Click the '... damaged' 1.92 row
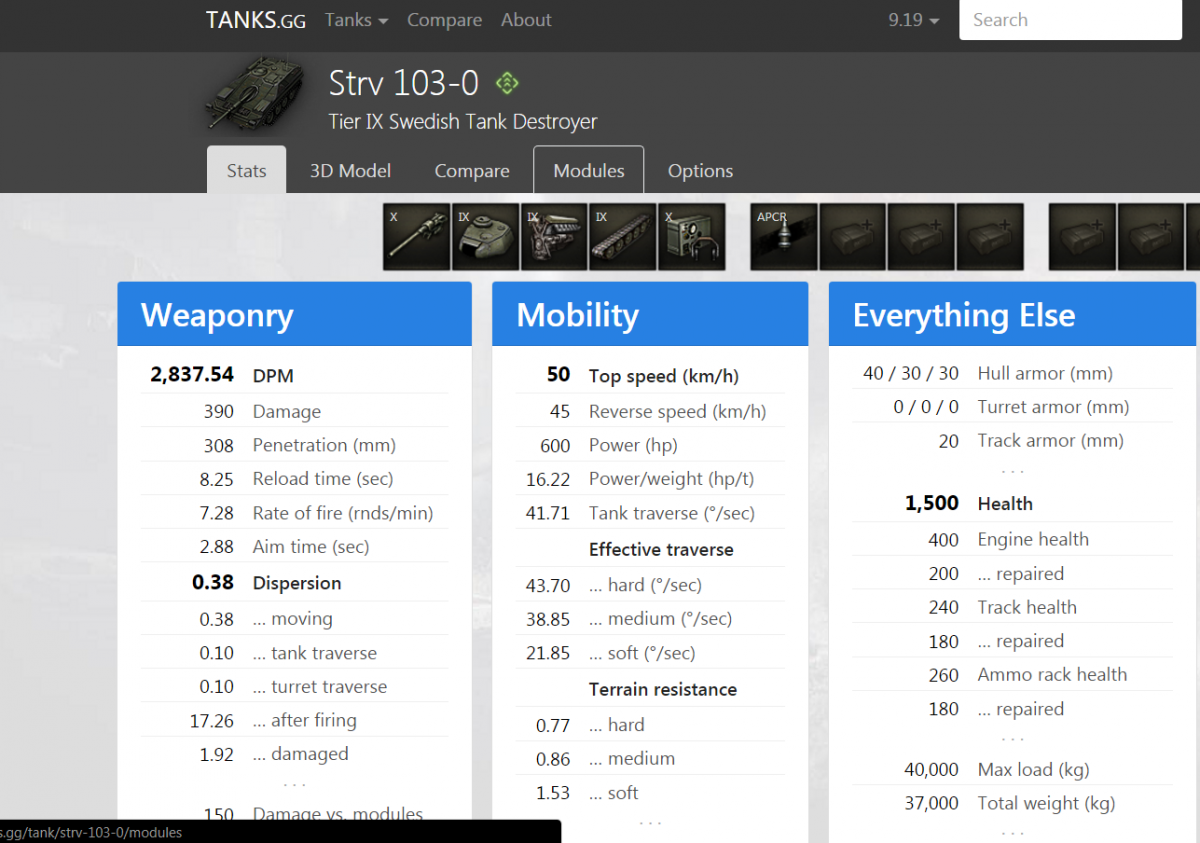This screenshot has height=843, width=1200. coord(294,754)
